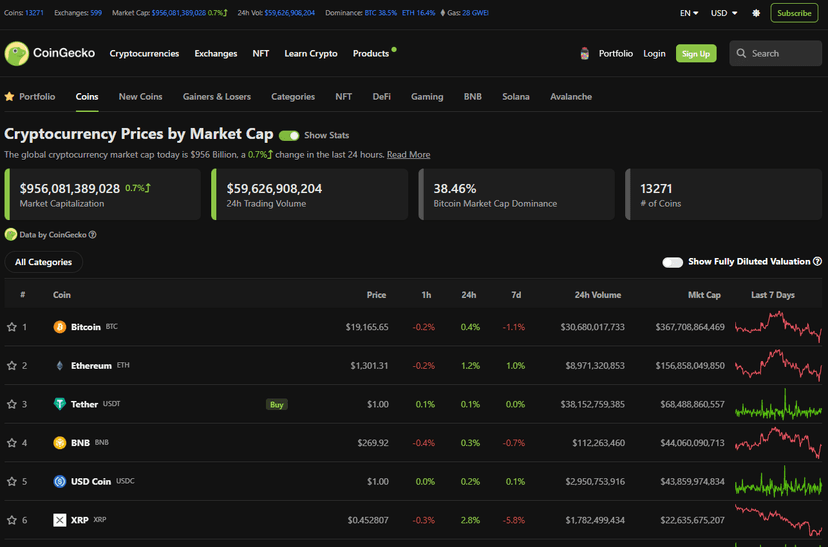The image size is (828, 547).
Task: Click the CoinGecko gecko logo
Action: pyautogui.click(x=16, y=53)
